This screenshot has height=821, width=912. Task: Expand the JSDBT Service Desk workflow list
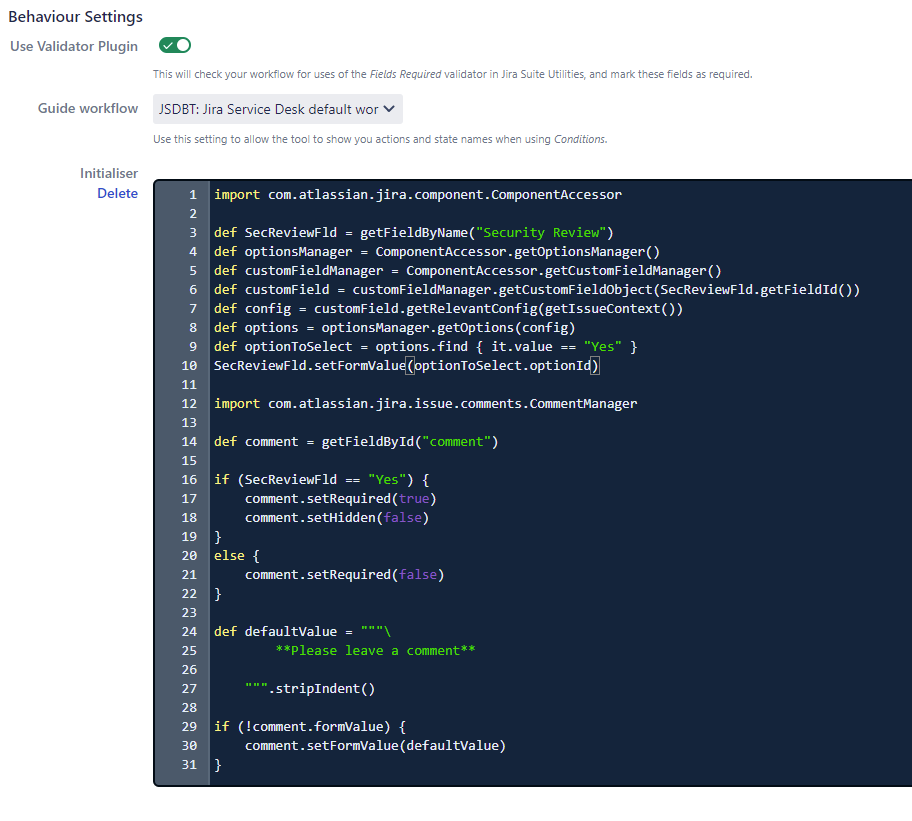pyautogui.click(x=277, y=109)
